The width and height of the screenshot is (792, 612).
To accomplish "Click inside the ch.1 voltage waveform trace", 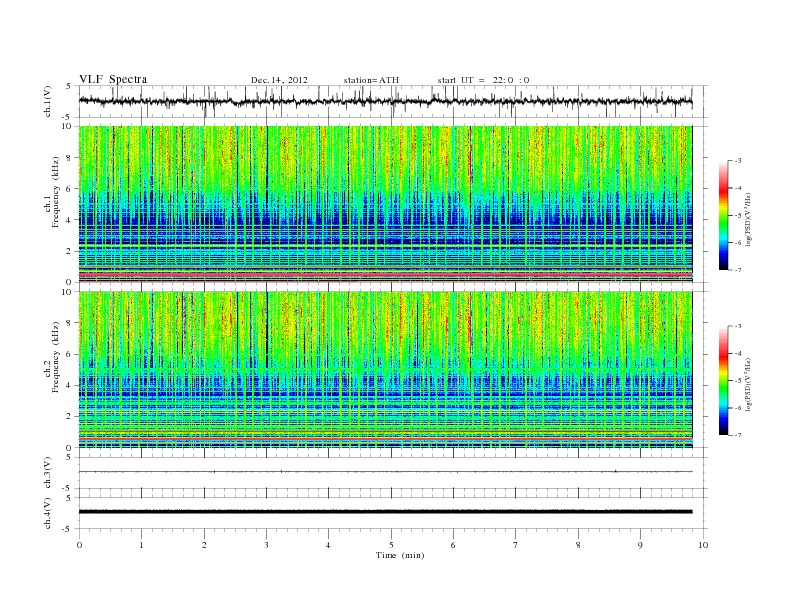I will click(x=385, y=101).
